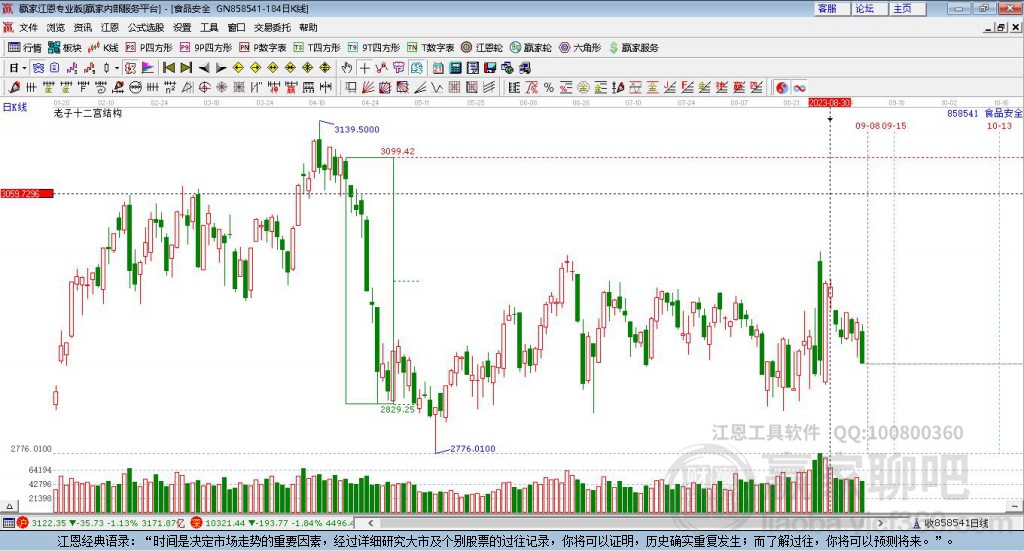Jump to last bar with skip-forward icon
This screenshot has width=1024, height=551.
coord(186,68)
